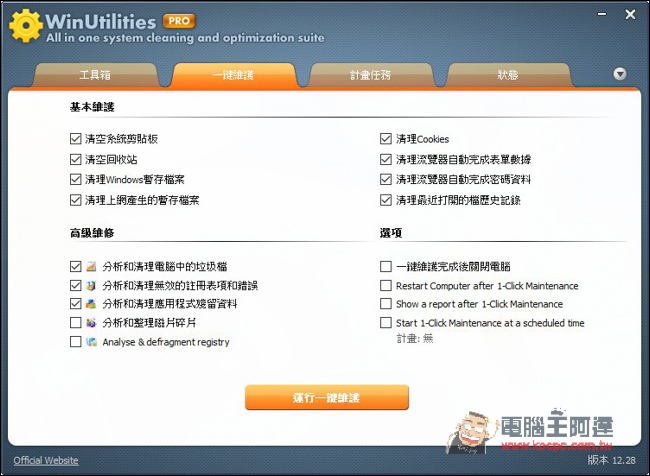The image size is (650, 476).
Task: Switch to the 工具箱 tab
Action: [x=95, y=75]
